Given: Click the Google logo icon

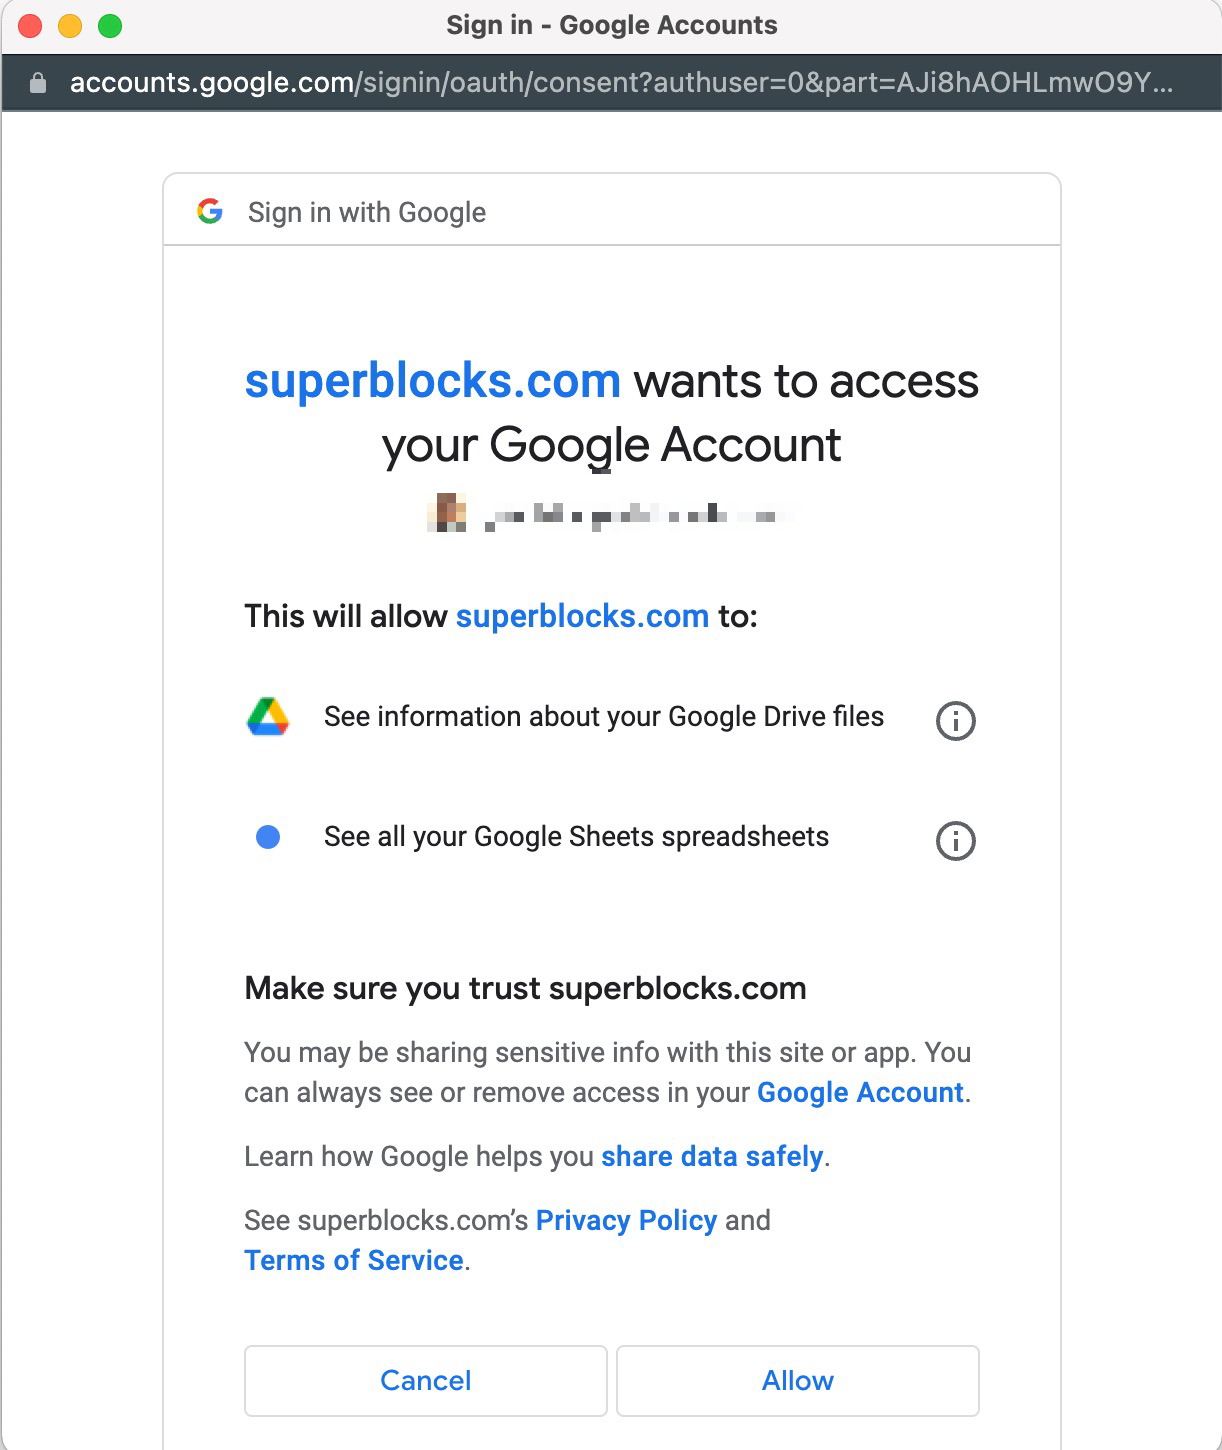Looking at the screenshot, I should [x=211, y=211].
